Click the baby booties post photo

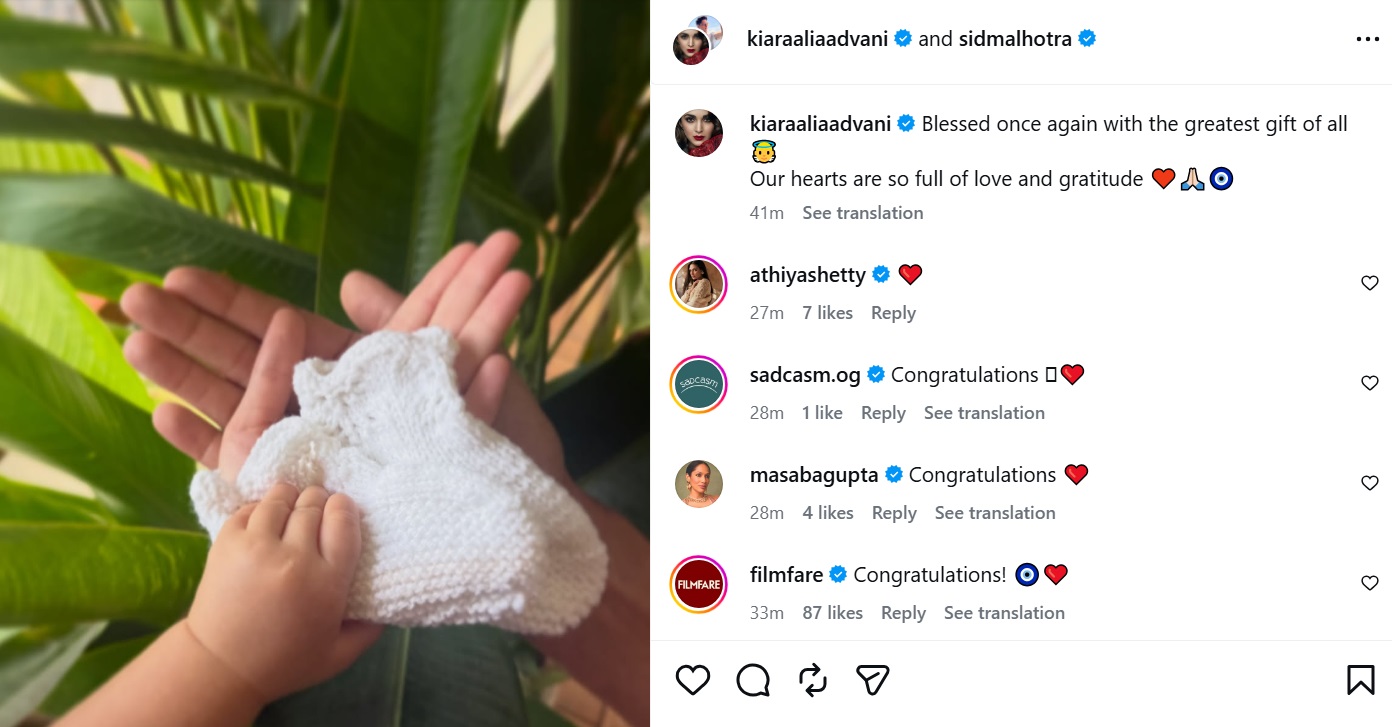325,364
